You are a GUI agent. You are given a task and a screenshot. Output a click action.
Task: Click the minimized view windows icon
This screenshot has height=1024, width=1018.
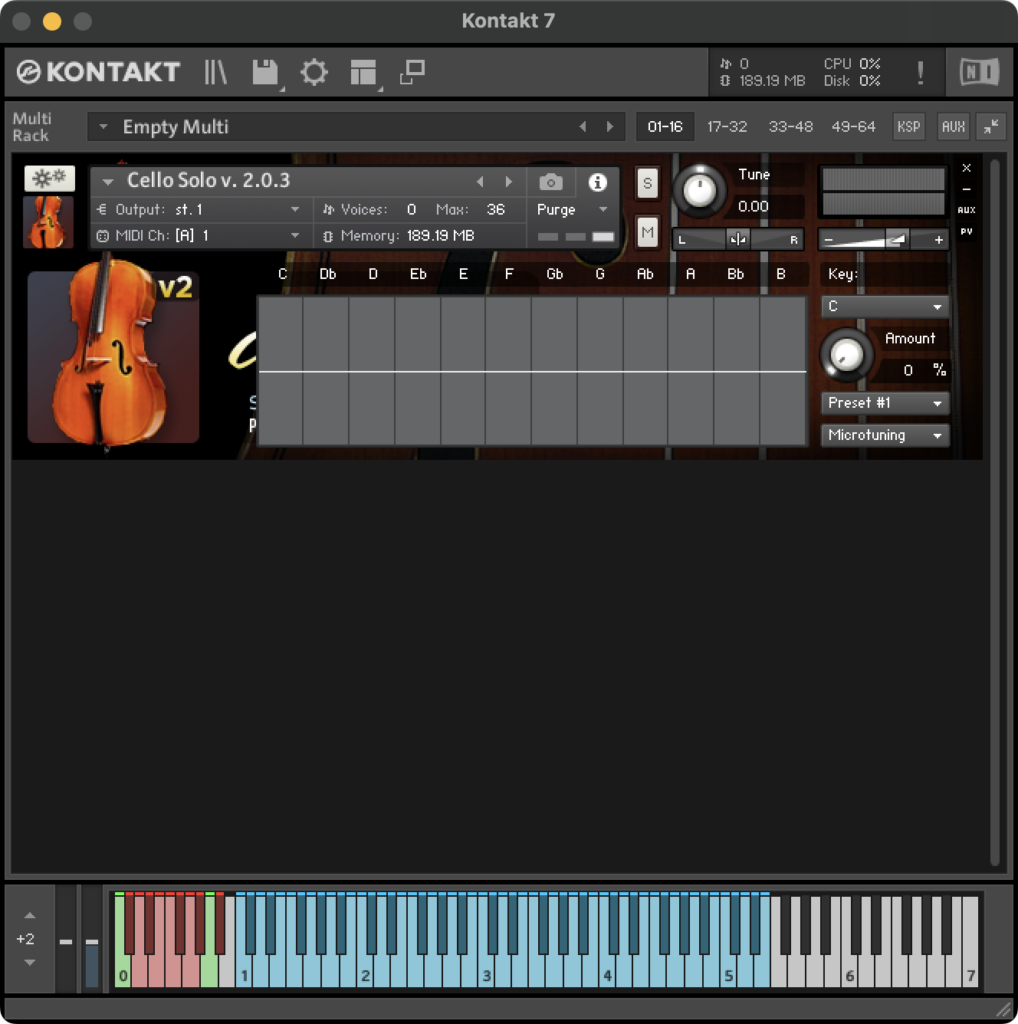[412, 72]
